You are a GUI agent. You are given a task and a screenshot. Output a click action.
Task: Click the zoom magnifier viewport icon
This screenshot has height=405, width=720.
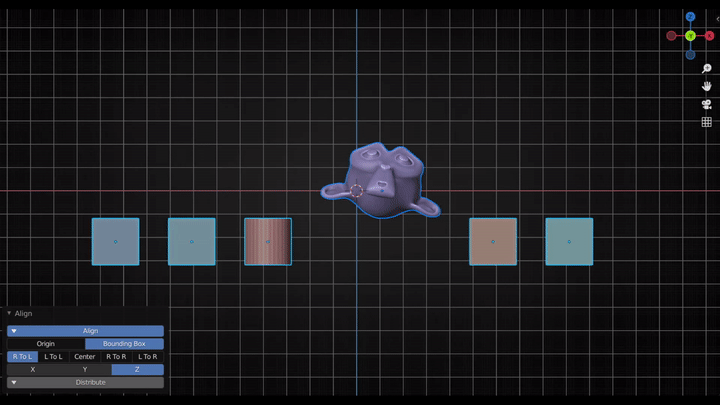(707, 68)
